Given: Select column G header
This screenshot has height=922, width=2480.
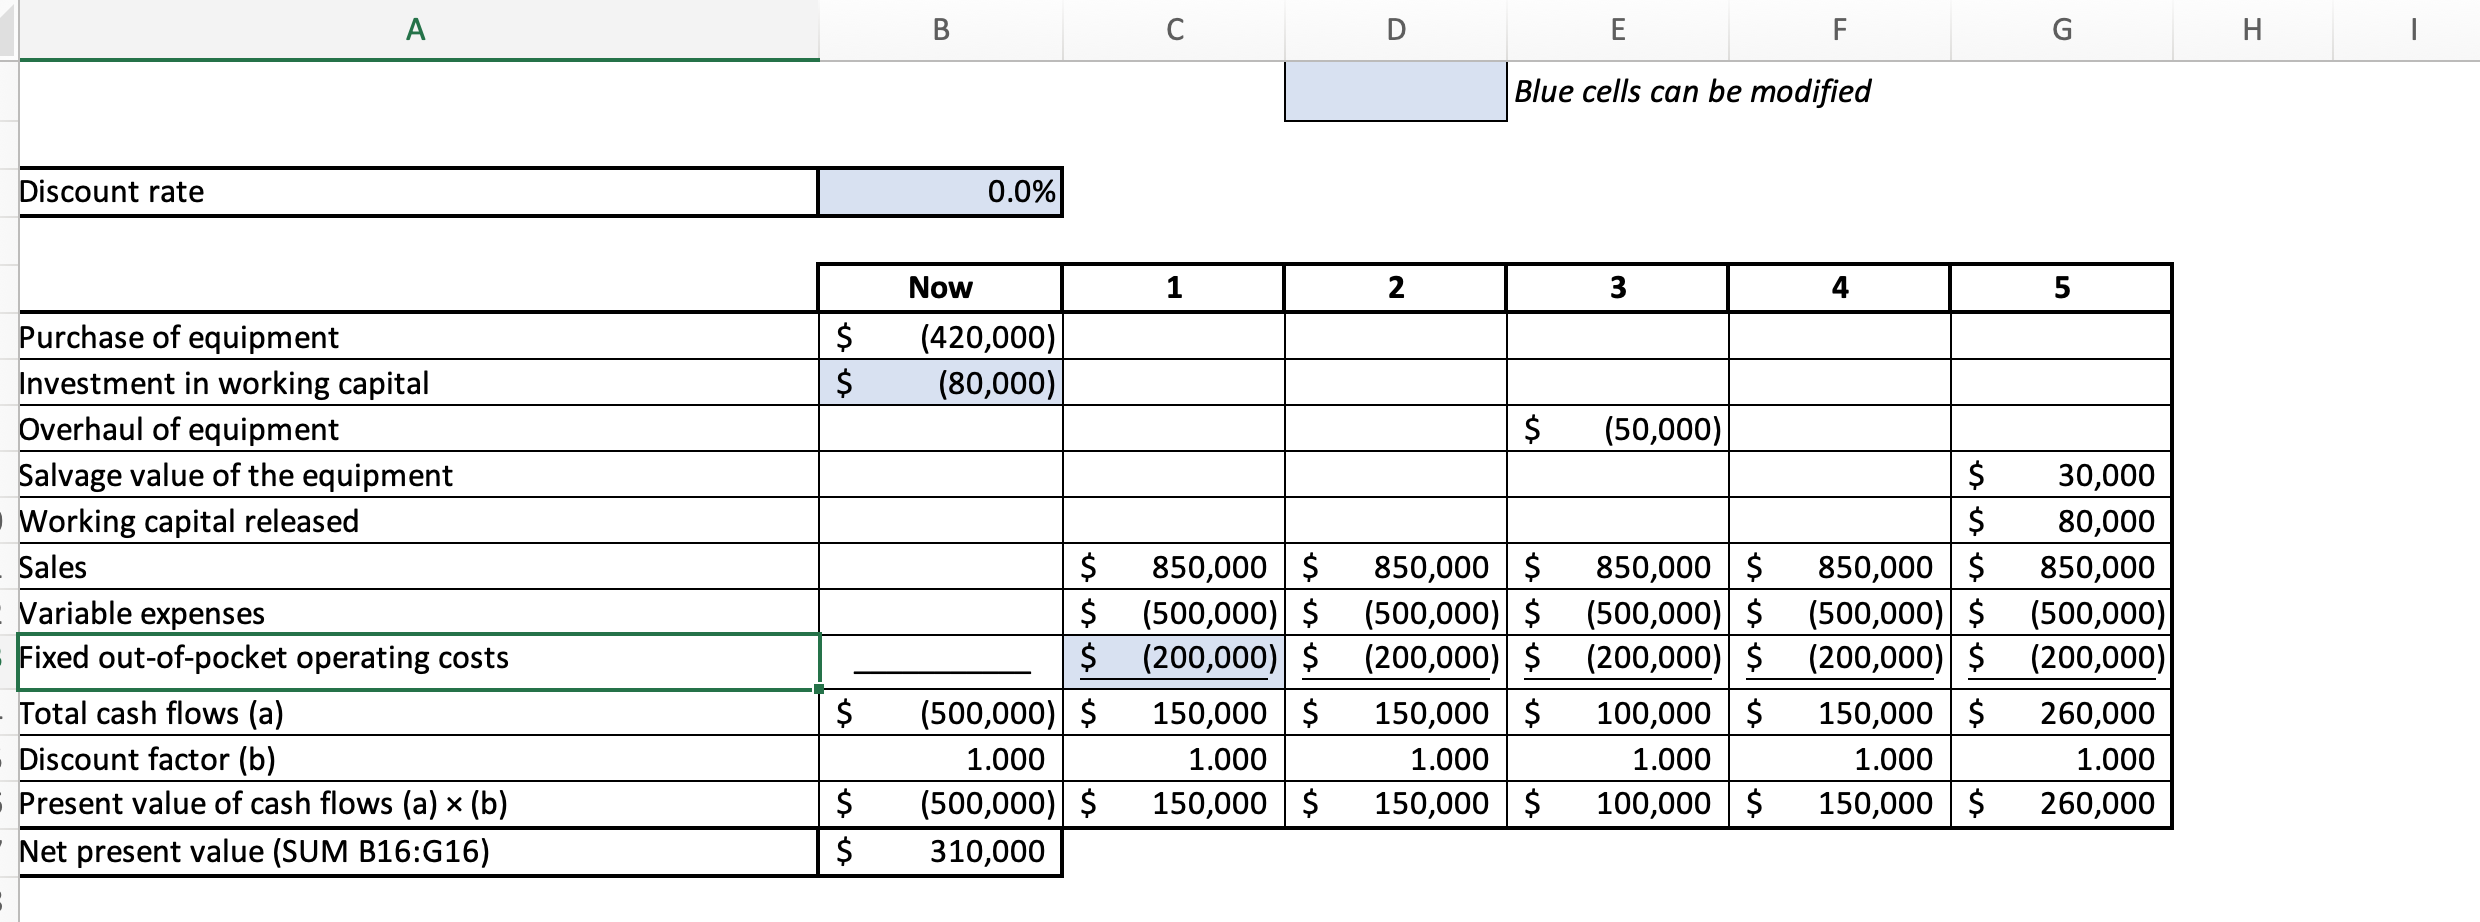Looking at the screenshot, I should [2062, 29].
